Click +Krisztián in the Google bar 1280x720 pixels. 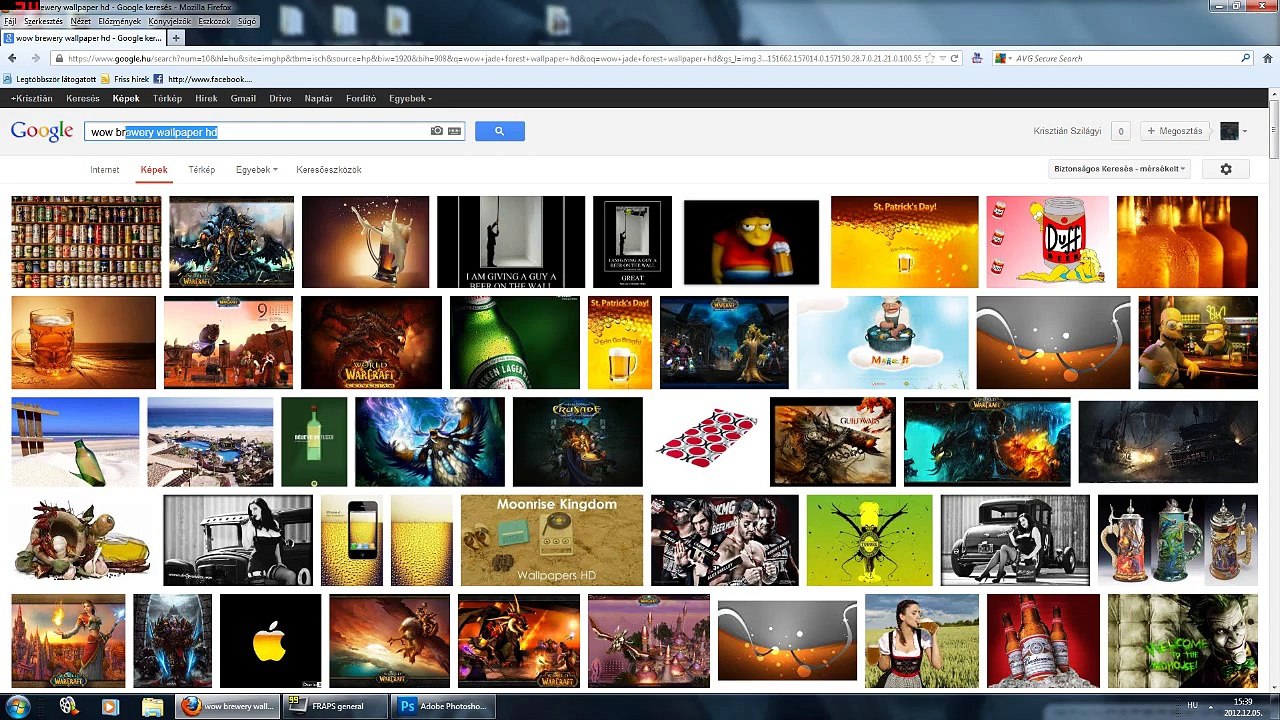pos(31,98)
